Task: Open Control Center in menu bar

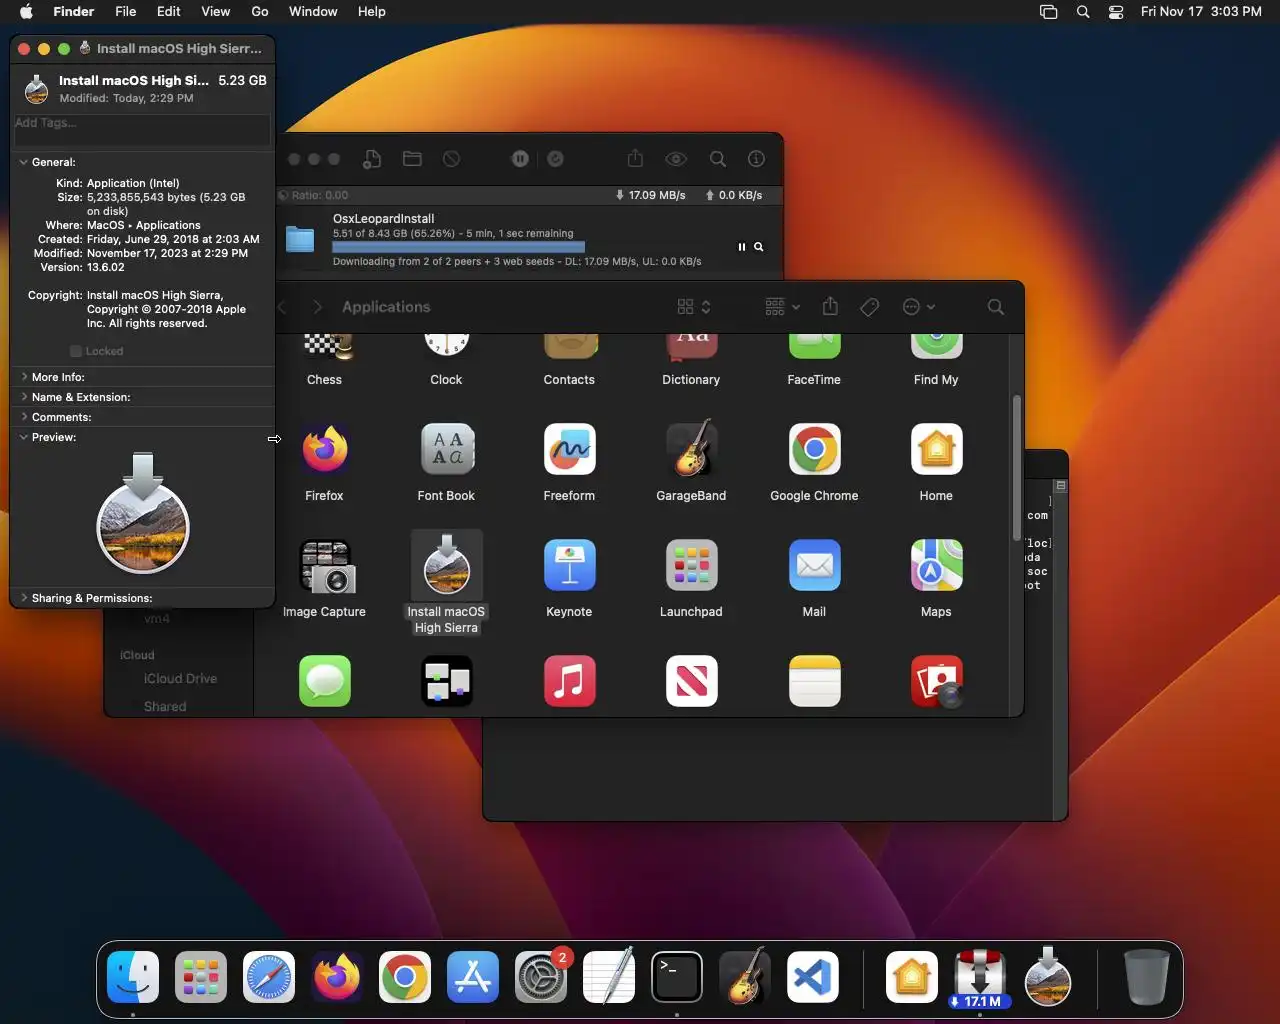Action: 1116,11
